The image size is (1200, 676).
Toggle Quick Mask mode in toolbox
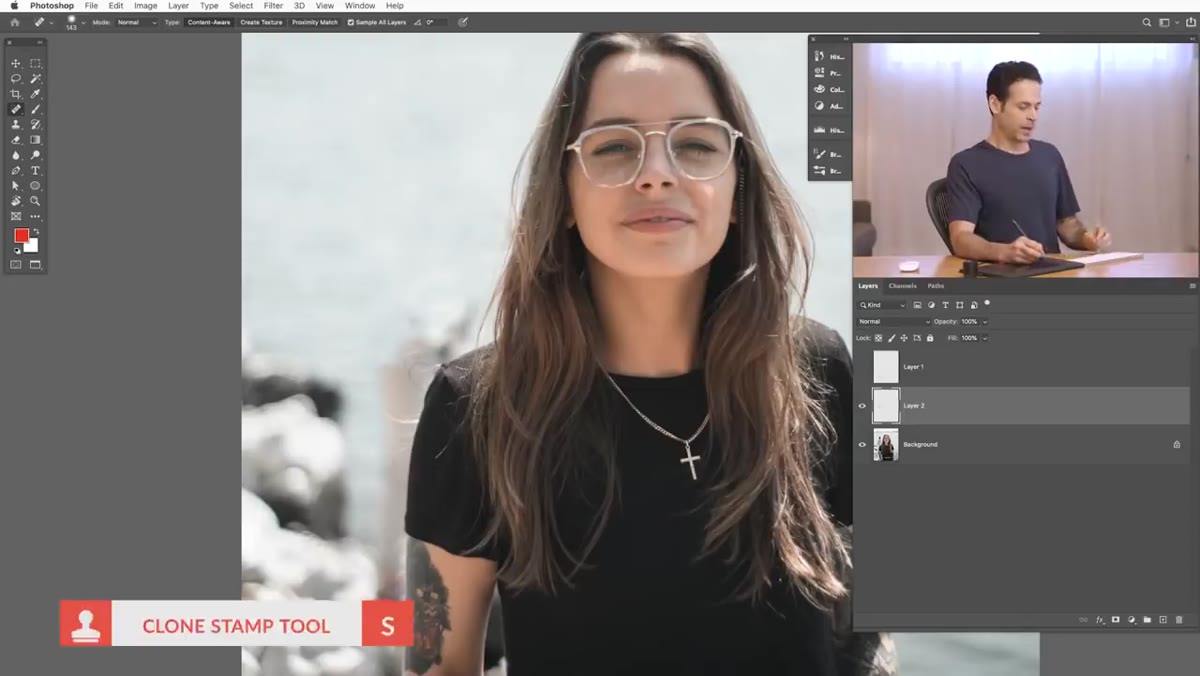click(x=16, y=265)
